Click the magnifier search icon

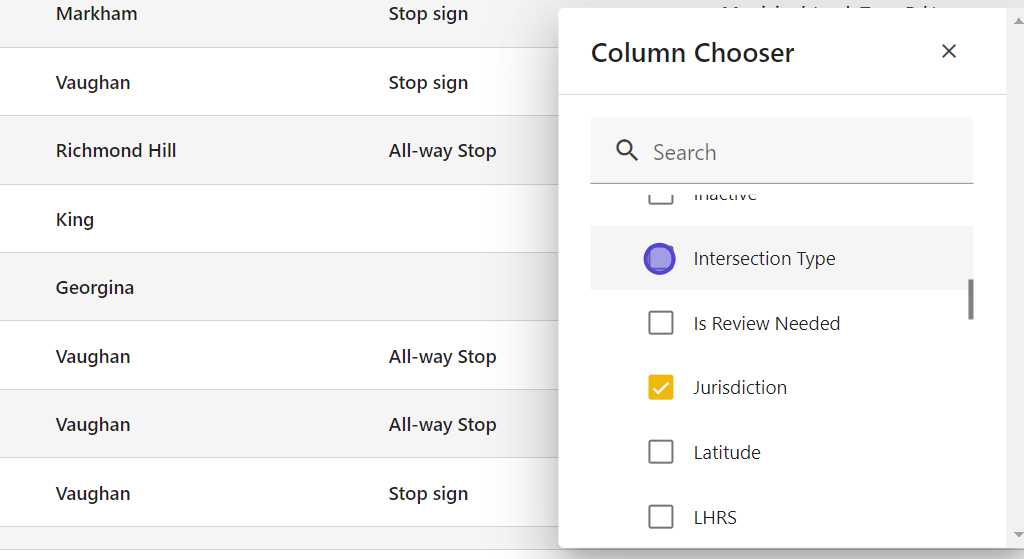click(x=627, y=151)
